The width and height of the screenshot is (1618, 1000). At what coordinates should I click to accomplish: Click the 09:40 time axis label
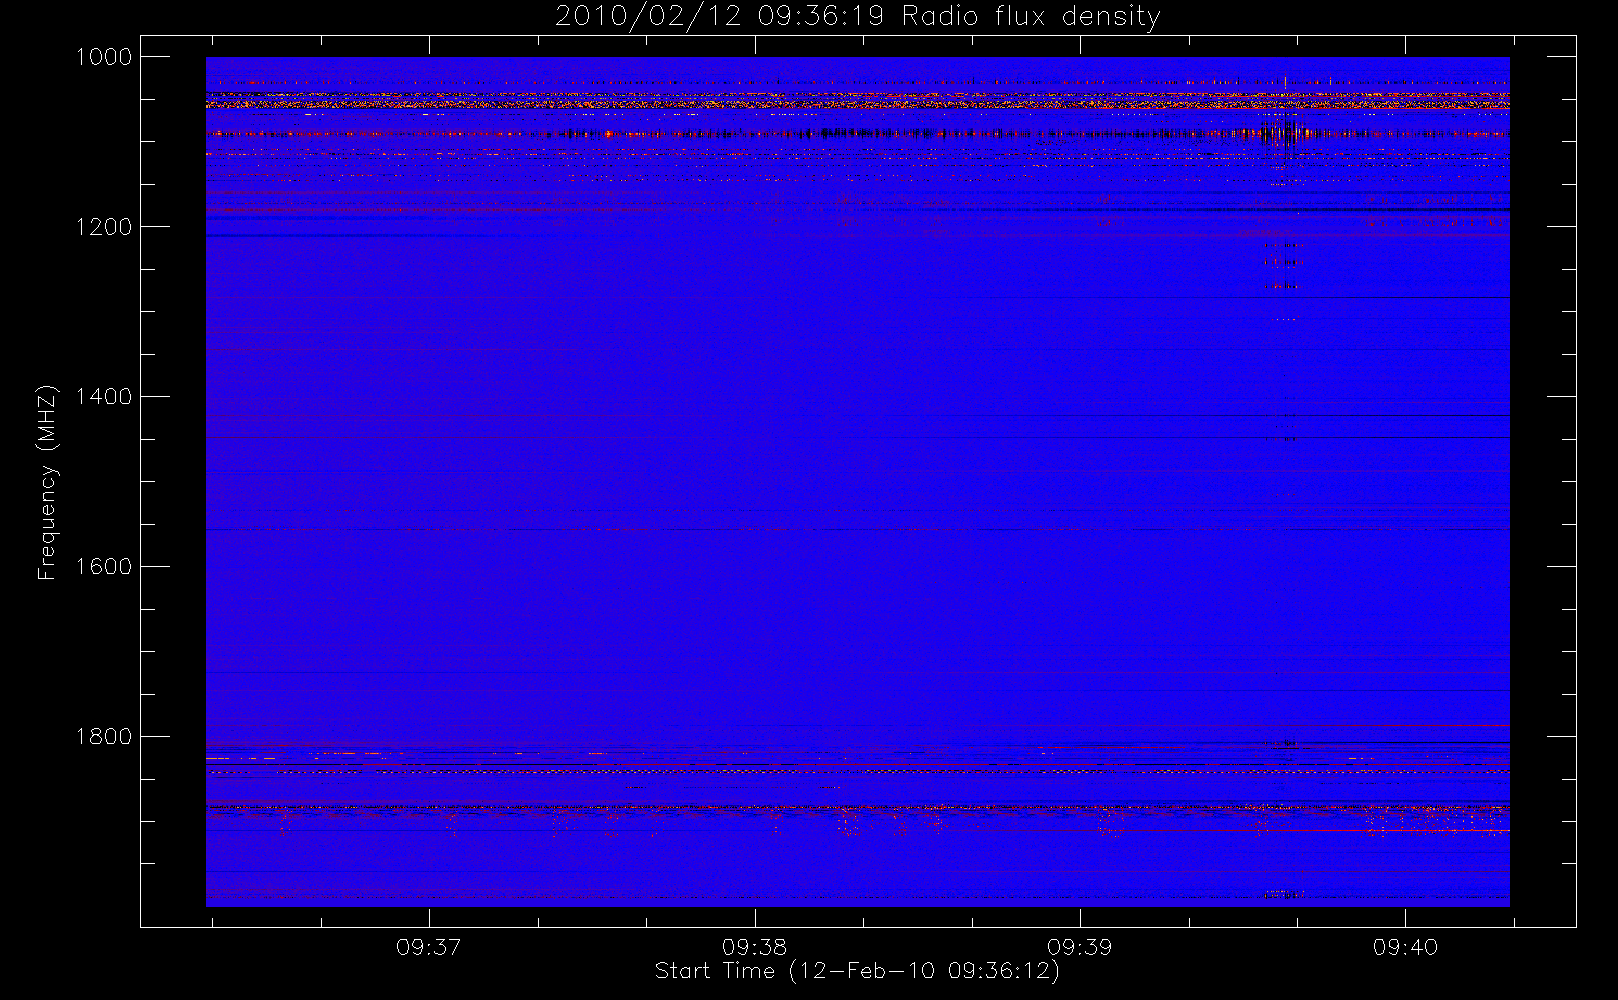point(1405,947)
